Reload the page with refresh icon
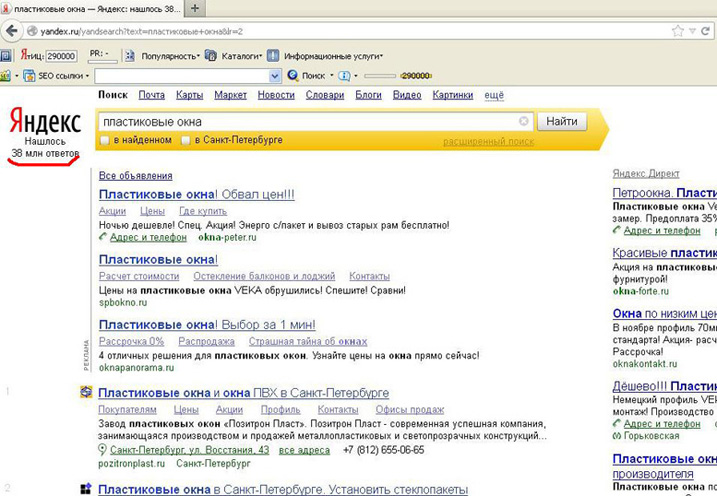717x496 pixels. point(705,31)
